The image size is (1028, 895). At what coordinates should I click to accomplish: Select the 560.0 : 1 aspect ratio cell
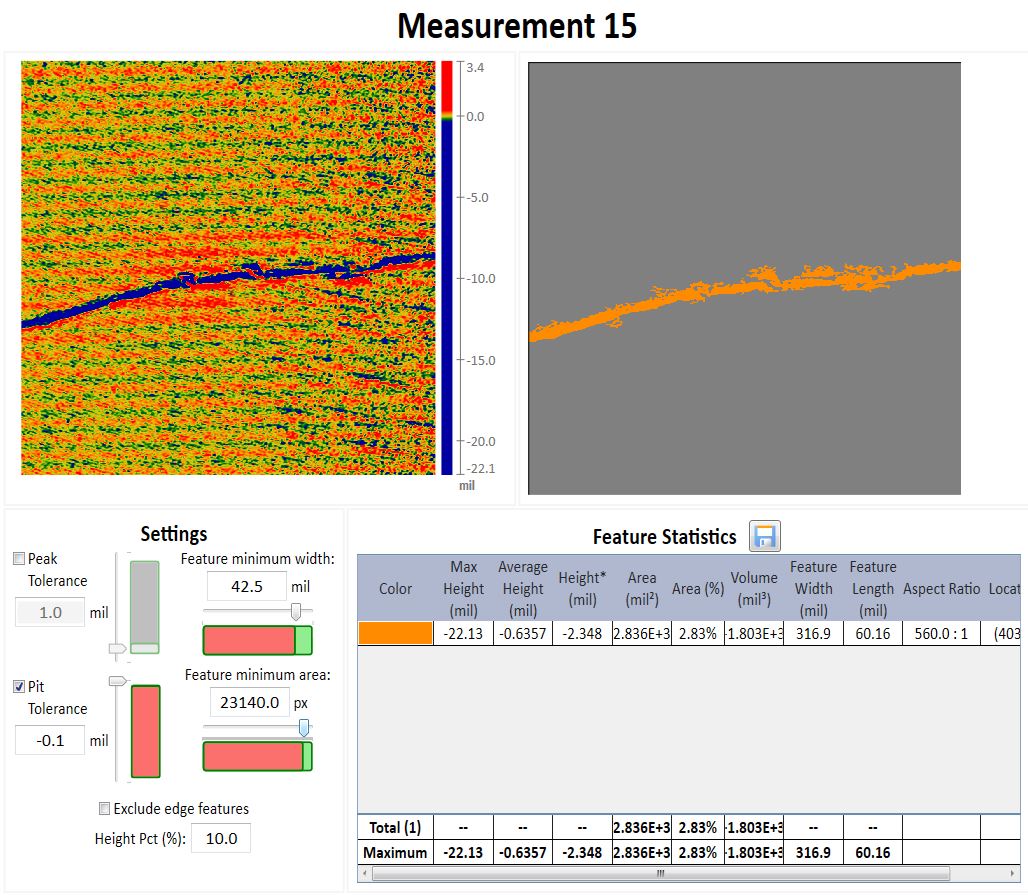[x=941, y=633]
